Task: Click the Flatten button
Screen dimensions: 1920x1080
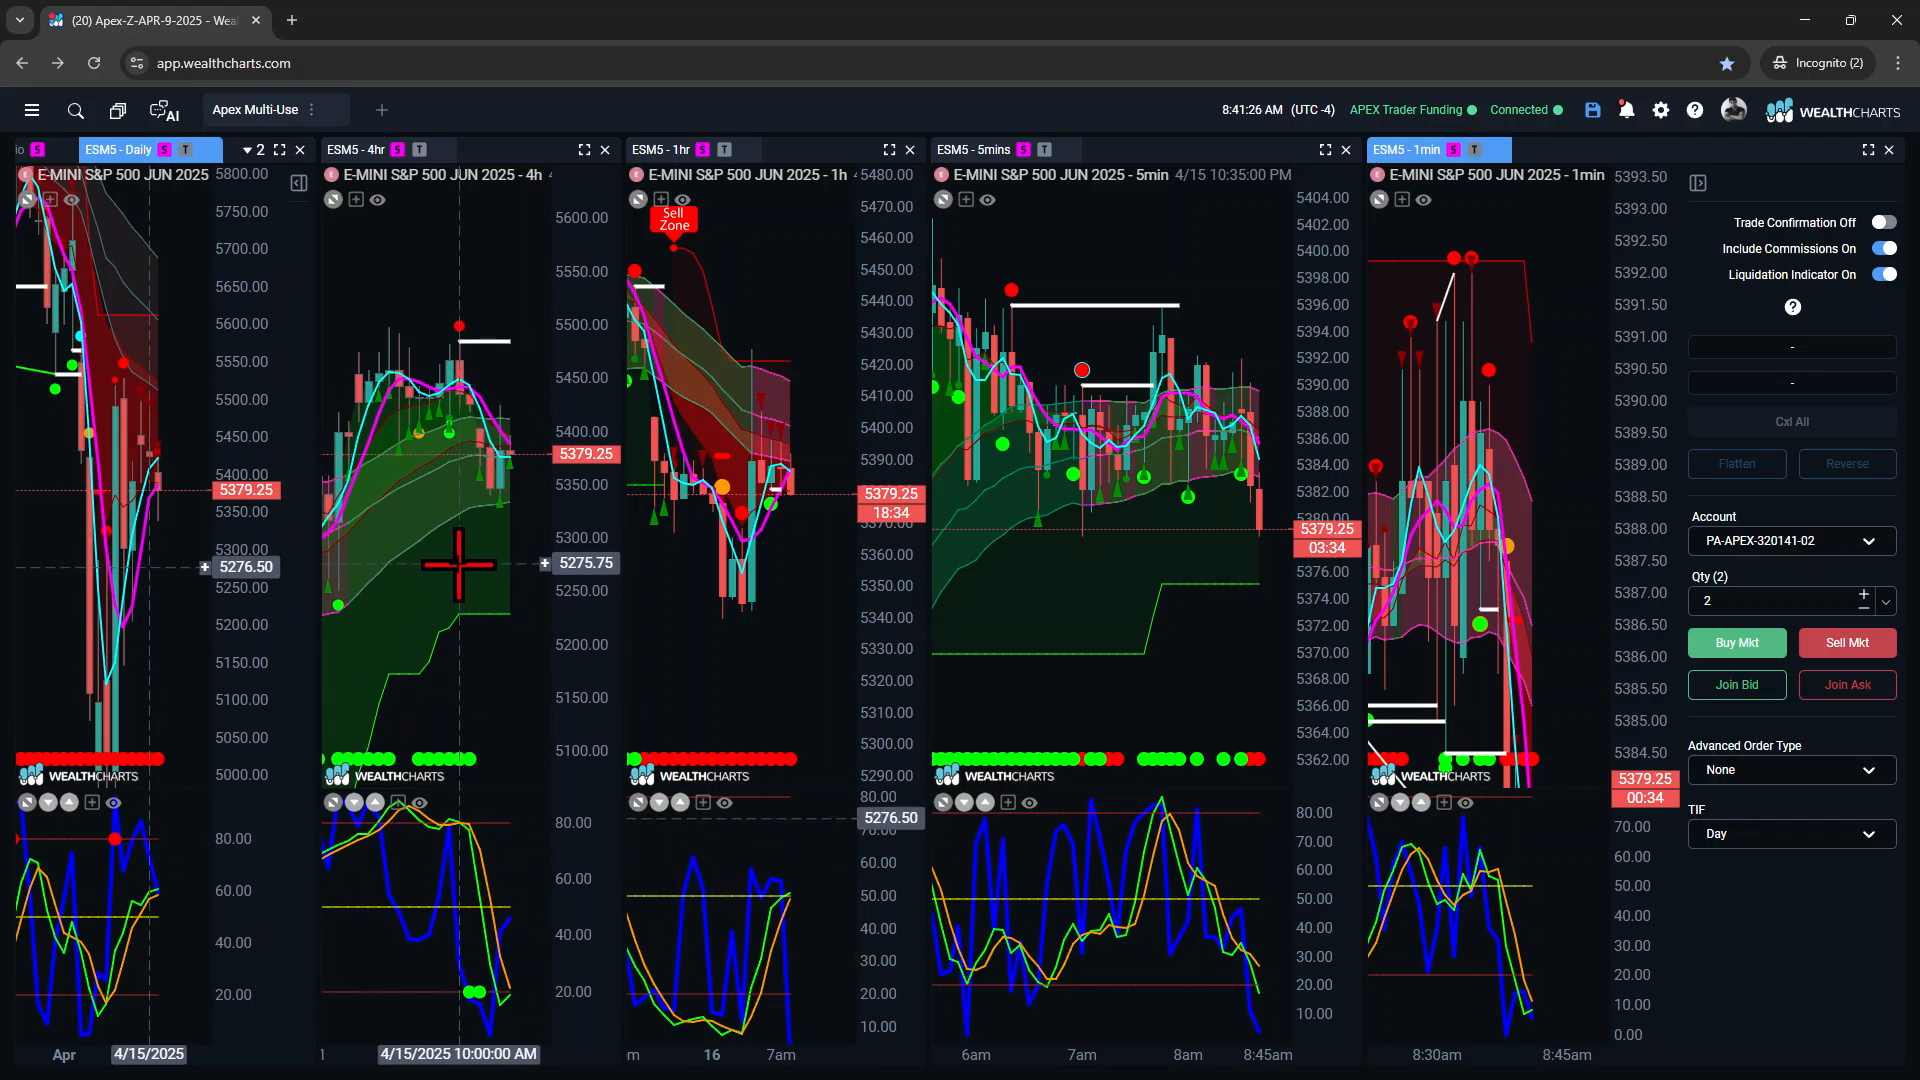Action: 1737,464
